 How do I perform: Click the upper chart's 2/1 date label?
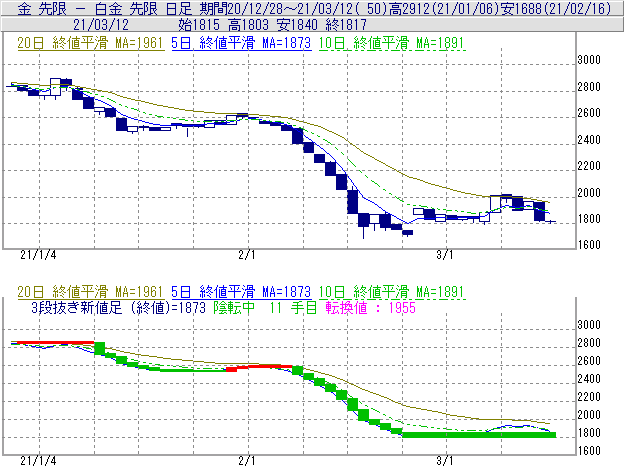click(247, 255)
